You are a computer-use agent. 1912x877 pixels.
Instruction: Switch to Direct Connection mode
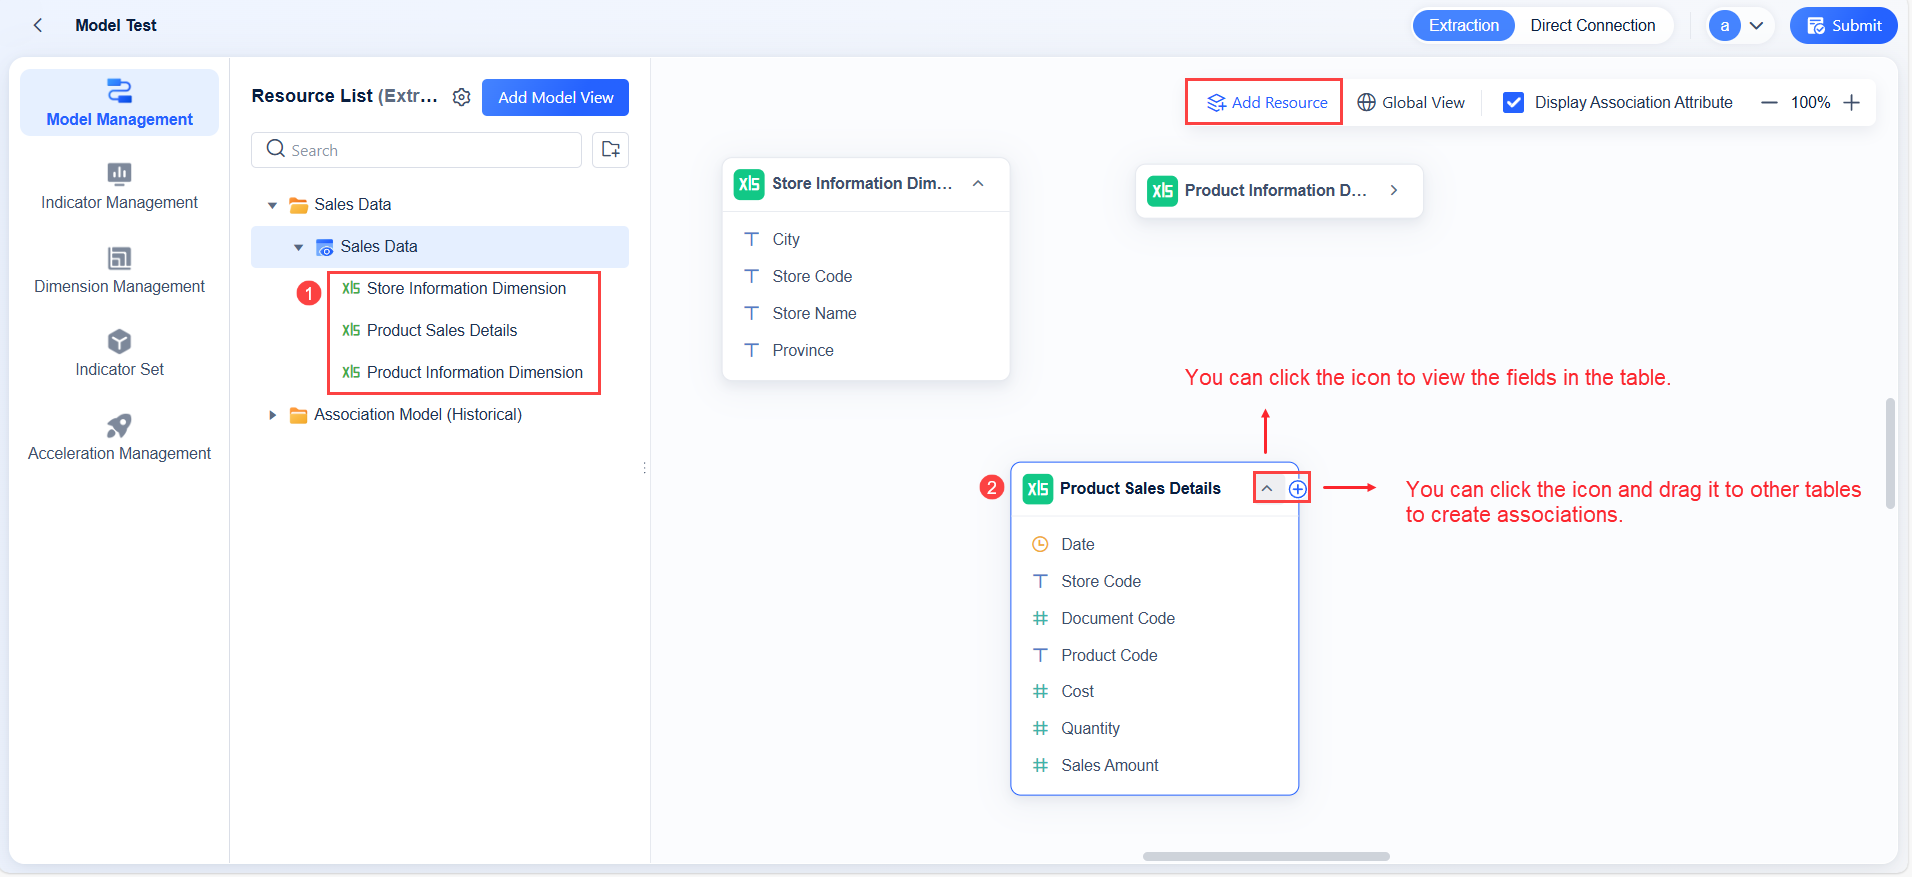coord(1592,26)
